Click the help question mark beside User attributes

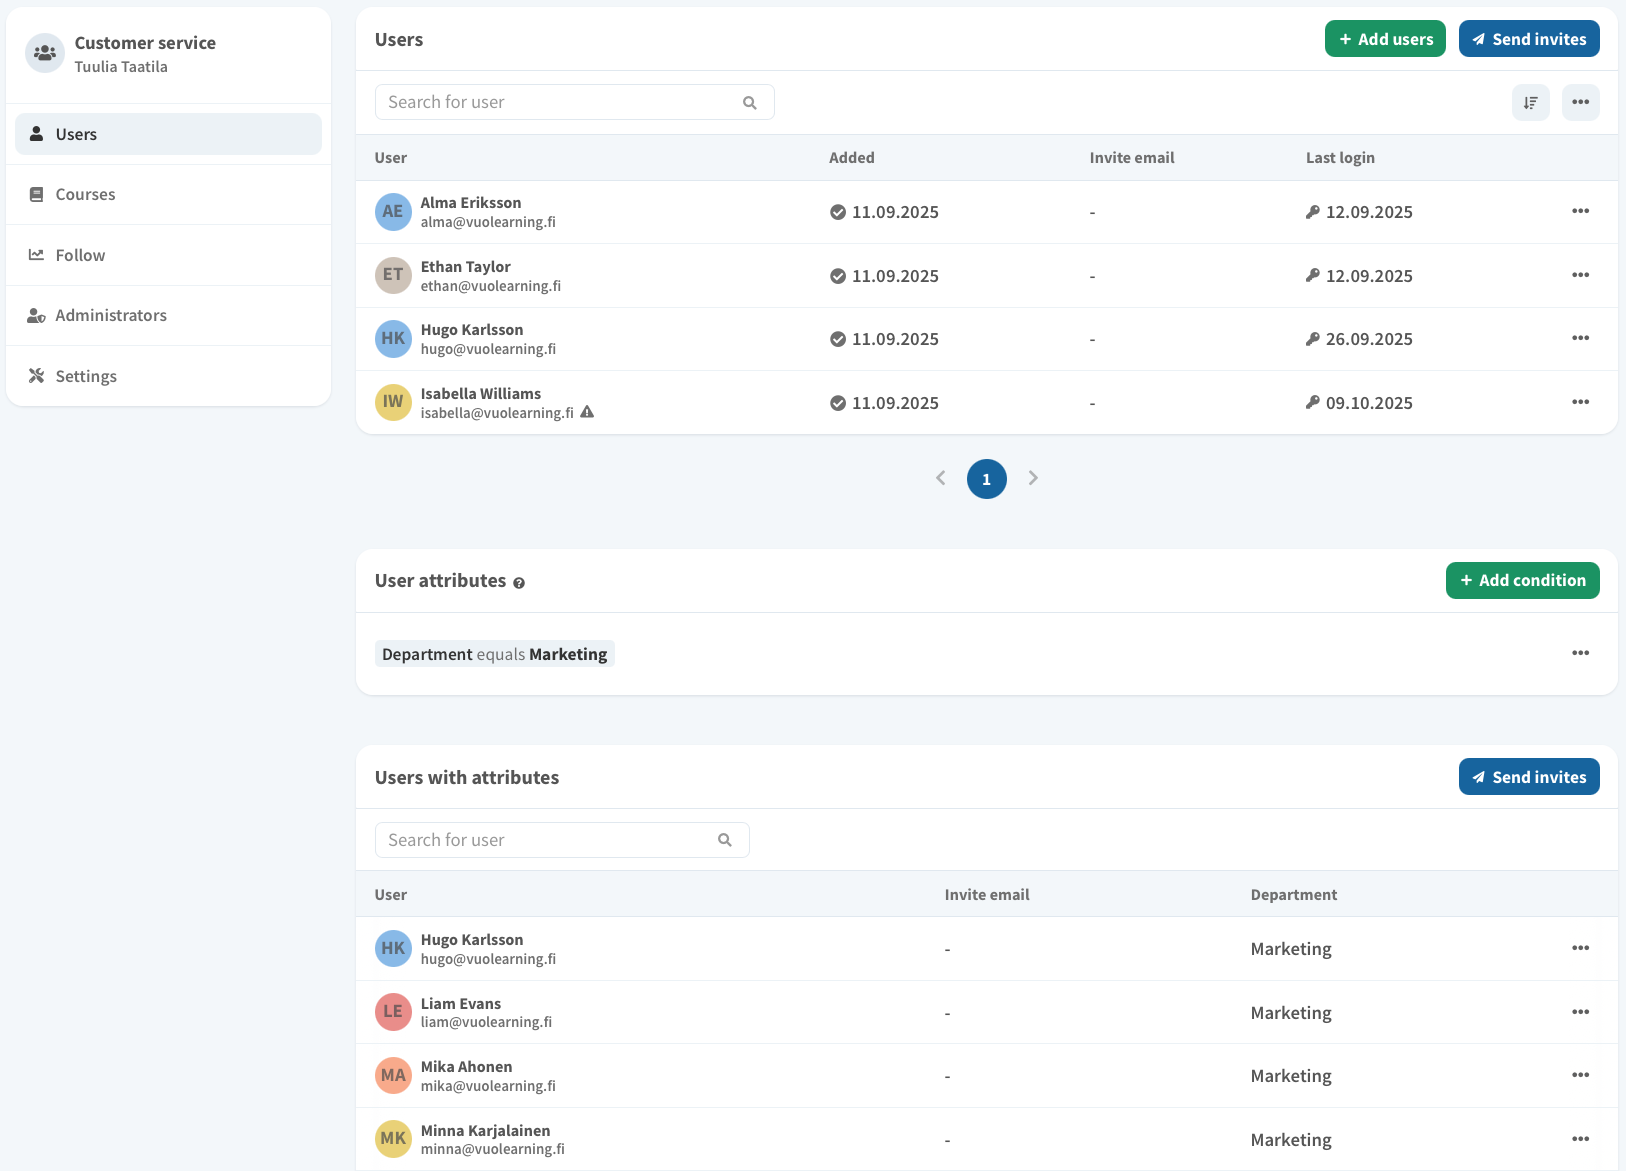[519, 583]
